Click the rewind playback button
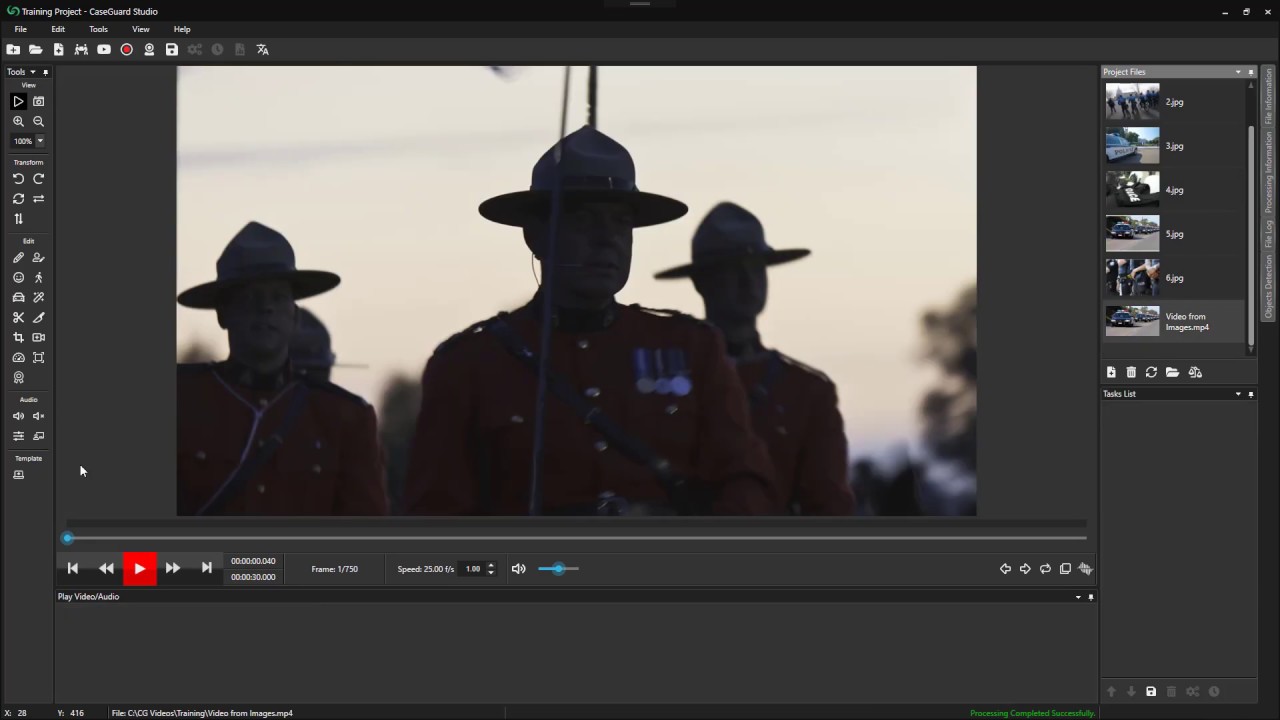 [106, 568]
